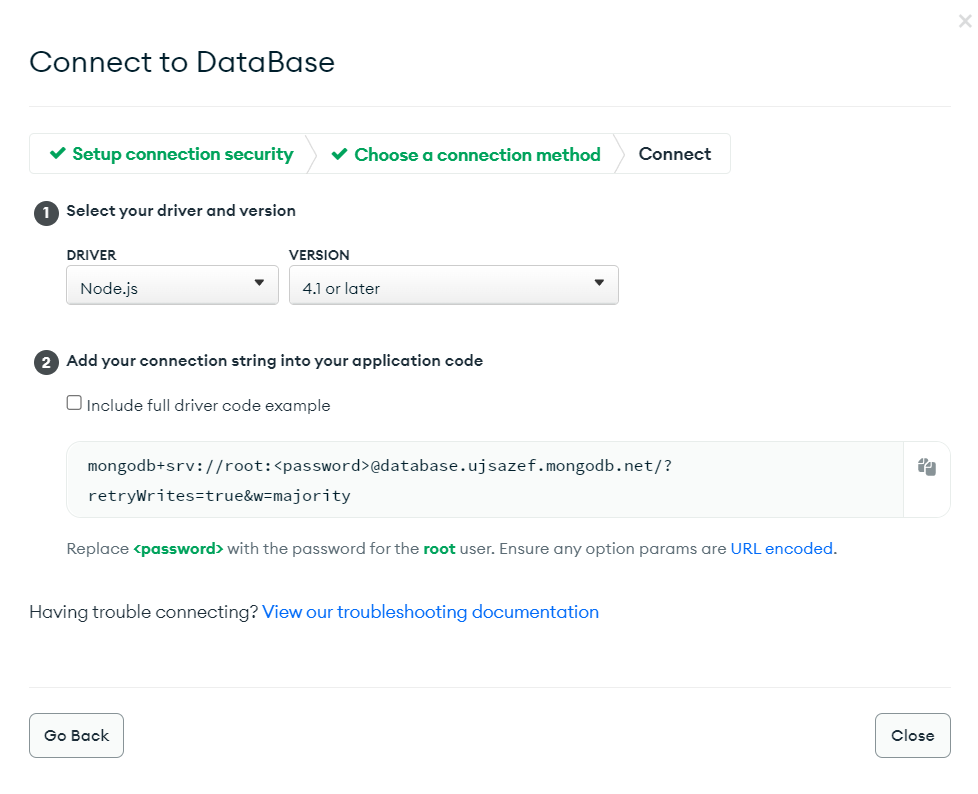The height and width of the screenshot is (794, 978).
Task: Open the URL encoded link
Action: (x=782, y=548)
